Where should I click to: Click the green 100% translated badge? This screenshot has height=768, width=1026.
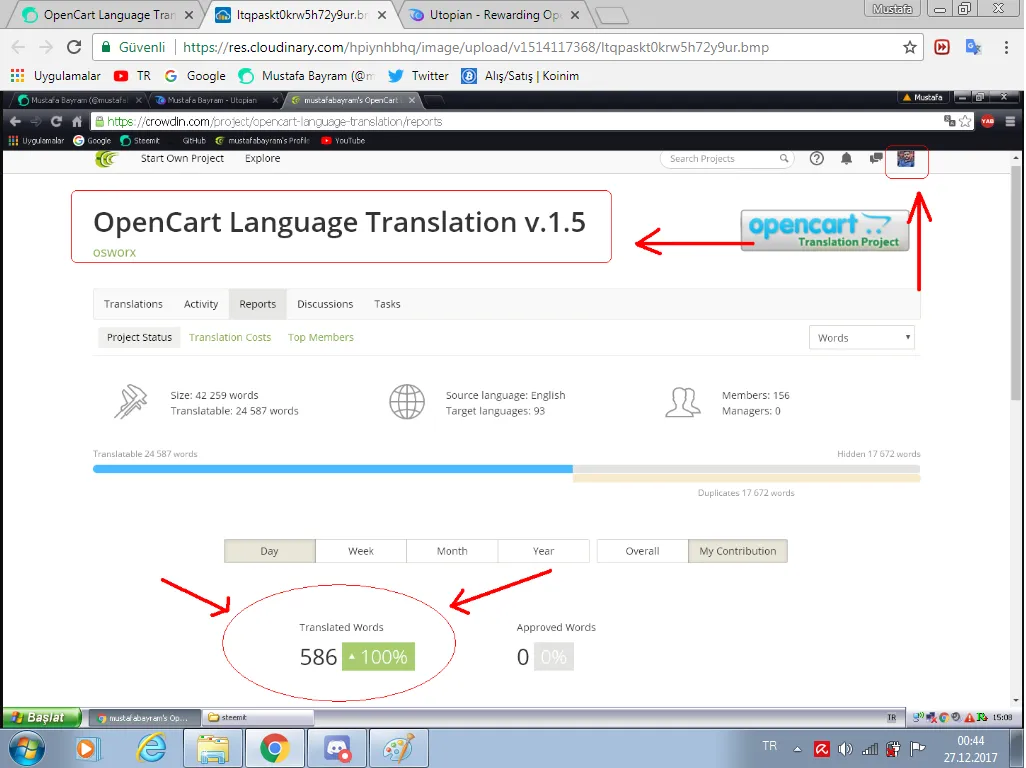(x=378, y=657)
